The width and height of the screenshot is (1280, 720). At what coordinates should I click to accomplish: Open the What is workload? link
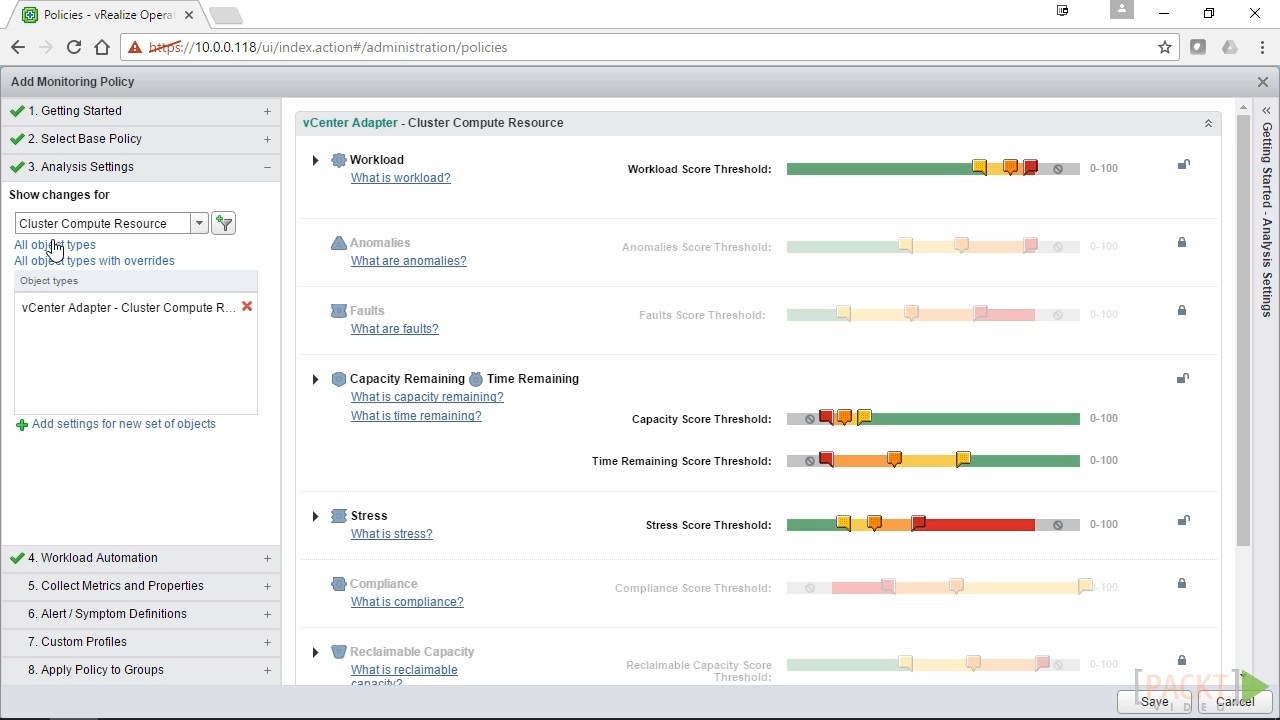click(400, 178)
